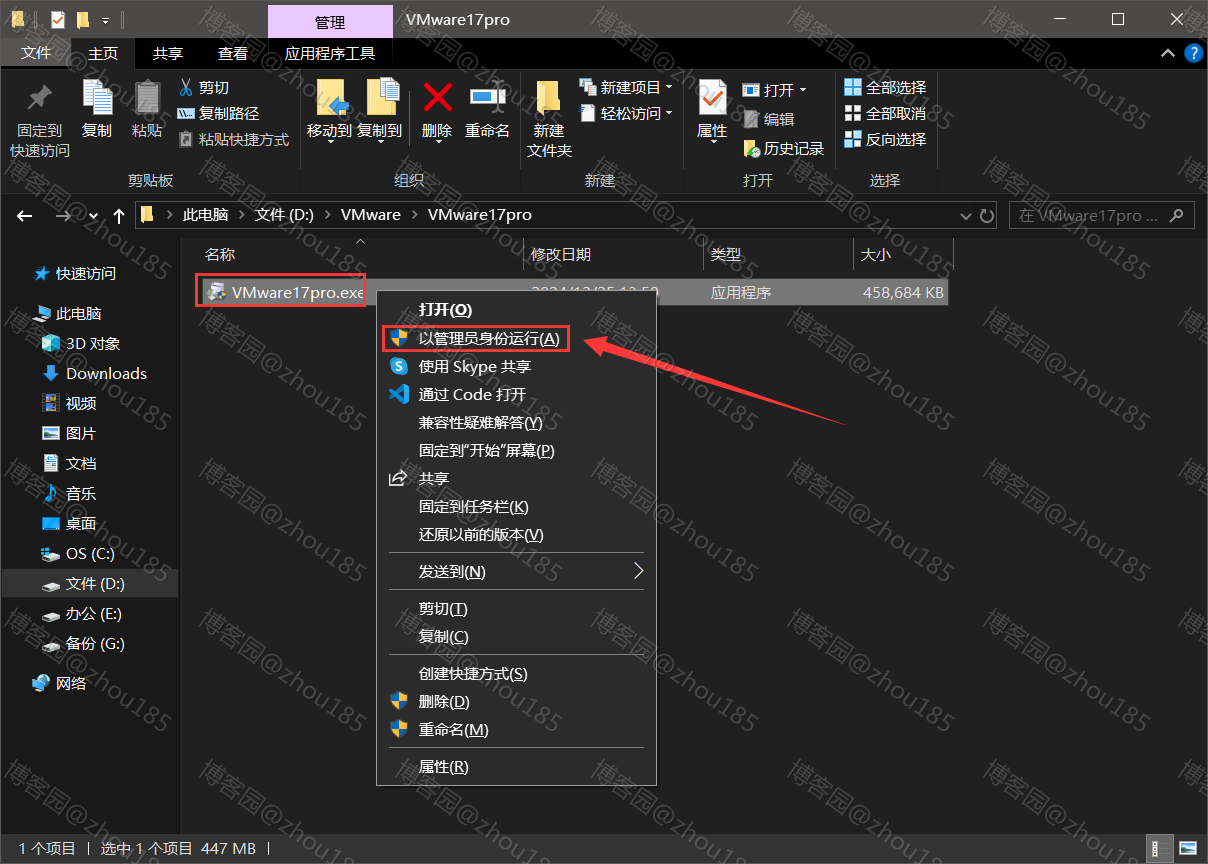Viewport: 1208px width, 864px height.
Task: Switch to the Share (共享) tab
Action: [x=168, y=53]
